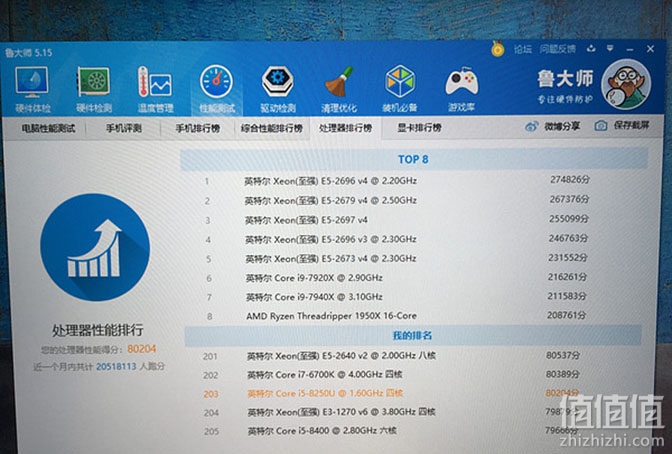
Task: Open the 问题反馈 feedback link
Action: (x=557, y=49)
